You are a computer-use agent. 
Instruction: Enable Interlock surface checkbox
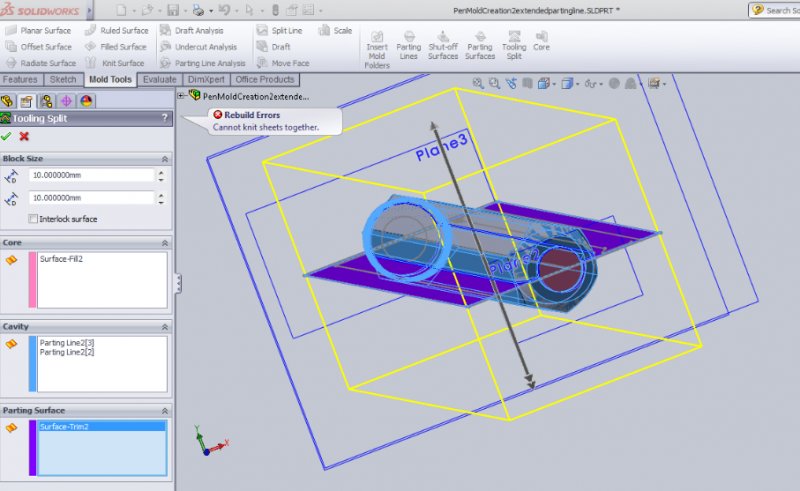point(34,219)
